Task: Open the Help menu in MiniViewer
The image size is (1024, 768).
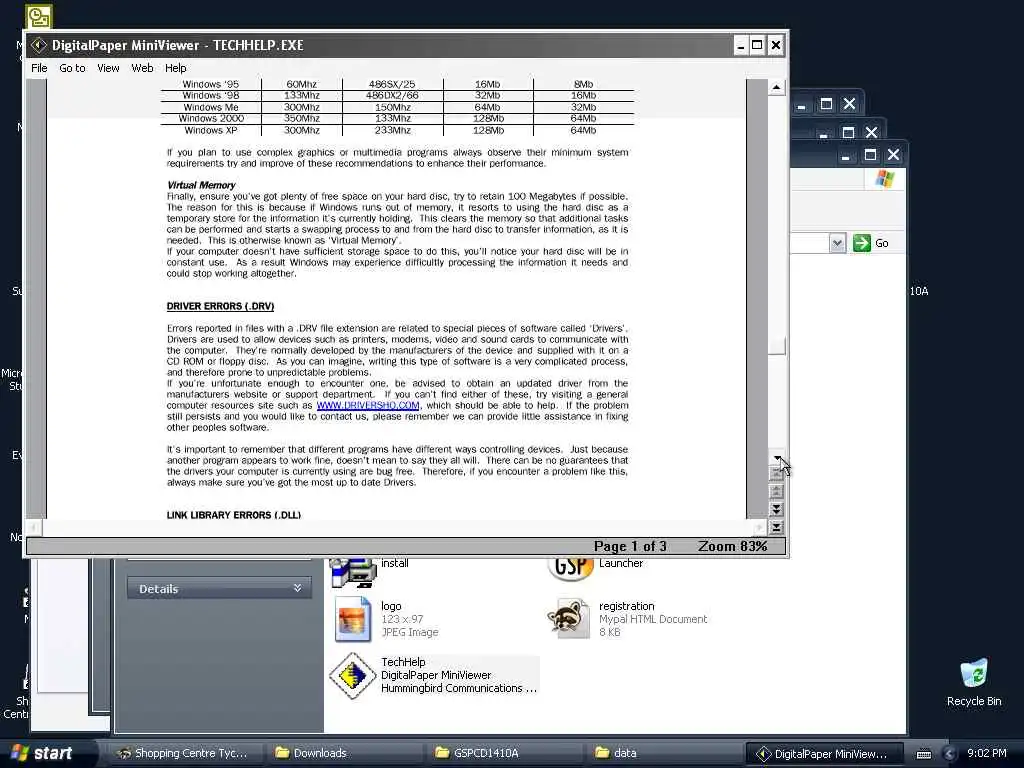Action: 175,68
